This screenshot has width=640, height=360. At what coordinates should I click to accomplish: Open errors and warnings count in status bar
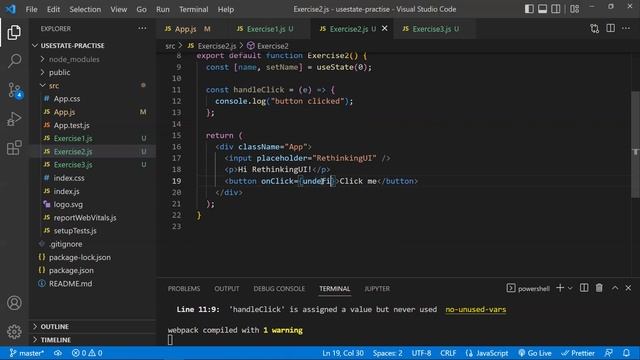pyautogui.click(x=87, y=353)
